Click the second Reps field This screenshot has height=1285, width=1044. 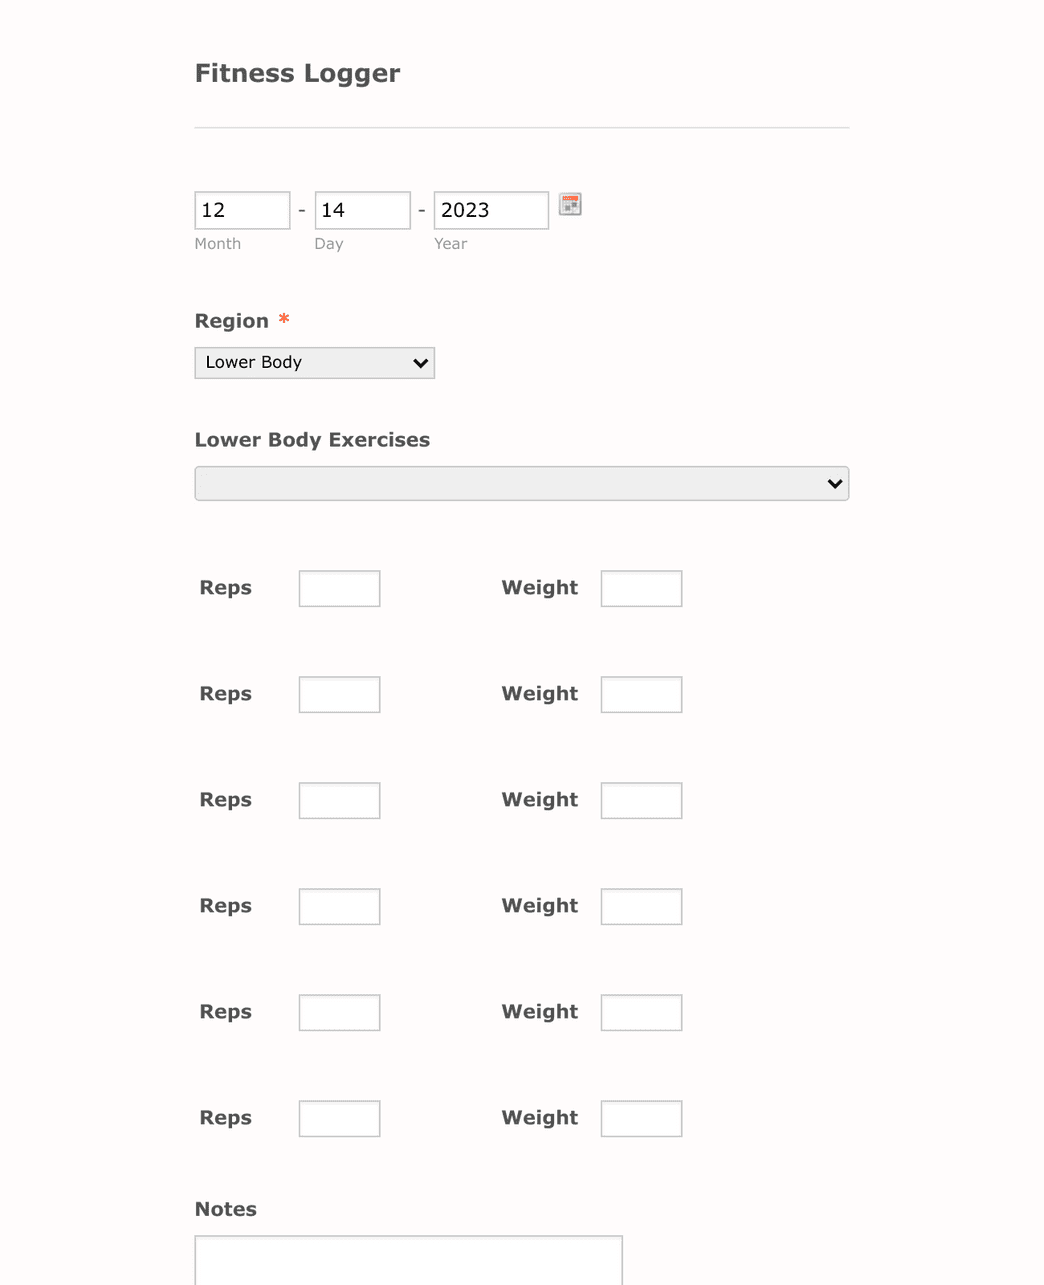point(339,694)
